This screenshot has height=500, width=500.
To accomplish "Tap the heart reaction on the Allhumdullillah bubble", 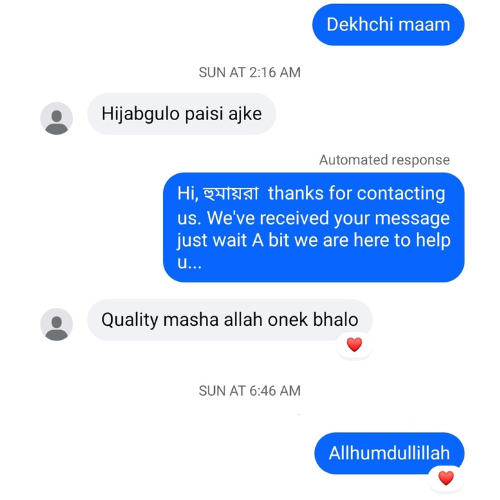I will [446, 478].
